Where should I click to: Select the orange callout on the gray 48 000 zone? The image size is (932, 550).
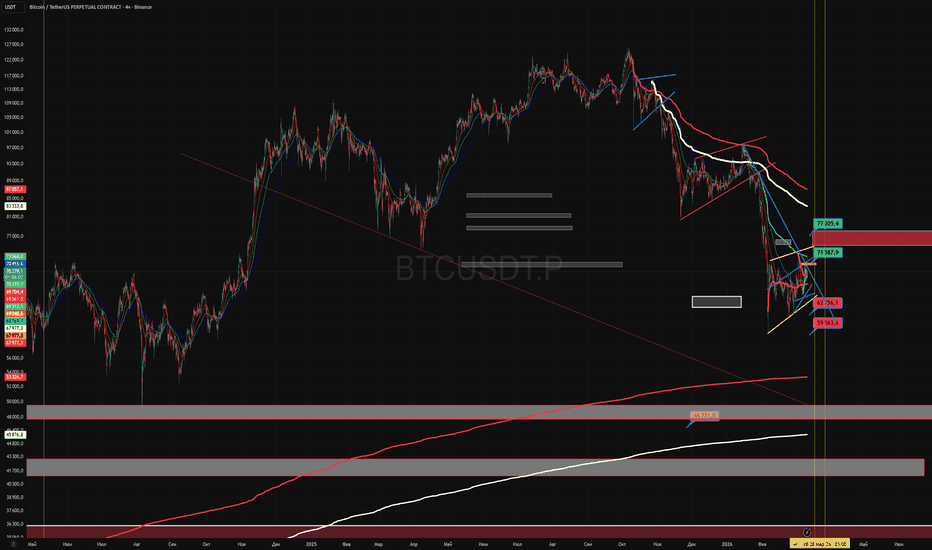point(704,415)
